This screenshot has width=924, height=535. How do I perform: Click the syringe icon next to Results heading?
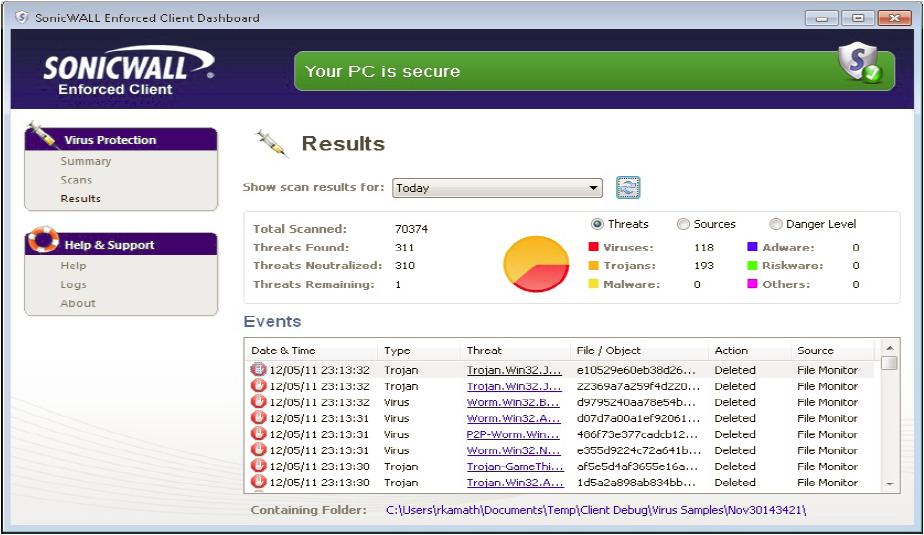click(x=270, y=143)
